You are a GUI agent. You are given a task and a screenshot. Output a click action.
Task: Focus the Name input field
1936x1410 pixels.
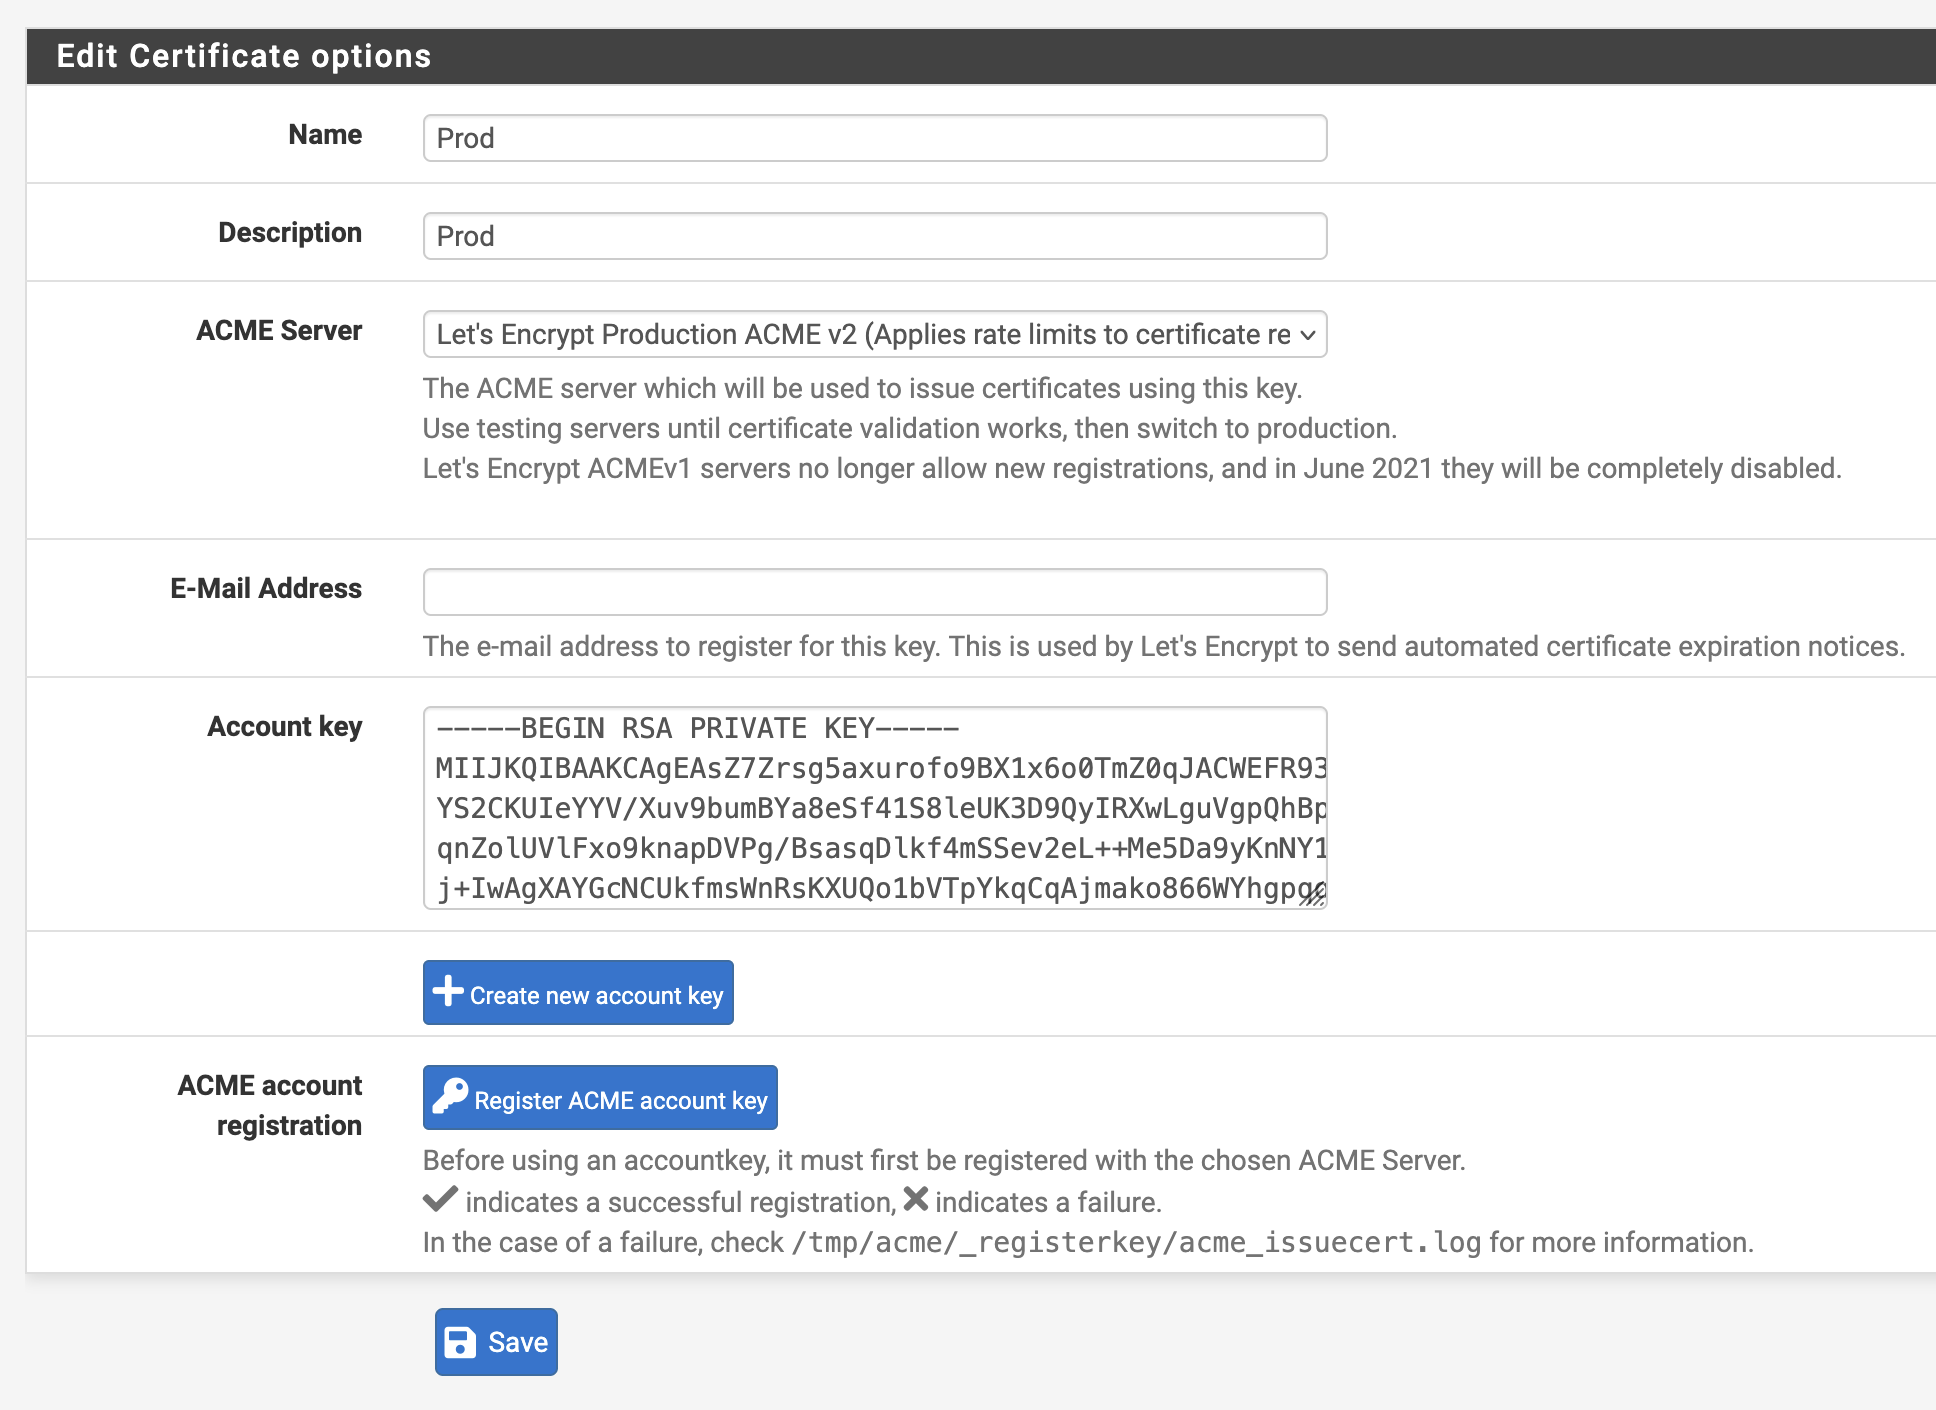click(874, 138)
